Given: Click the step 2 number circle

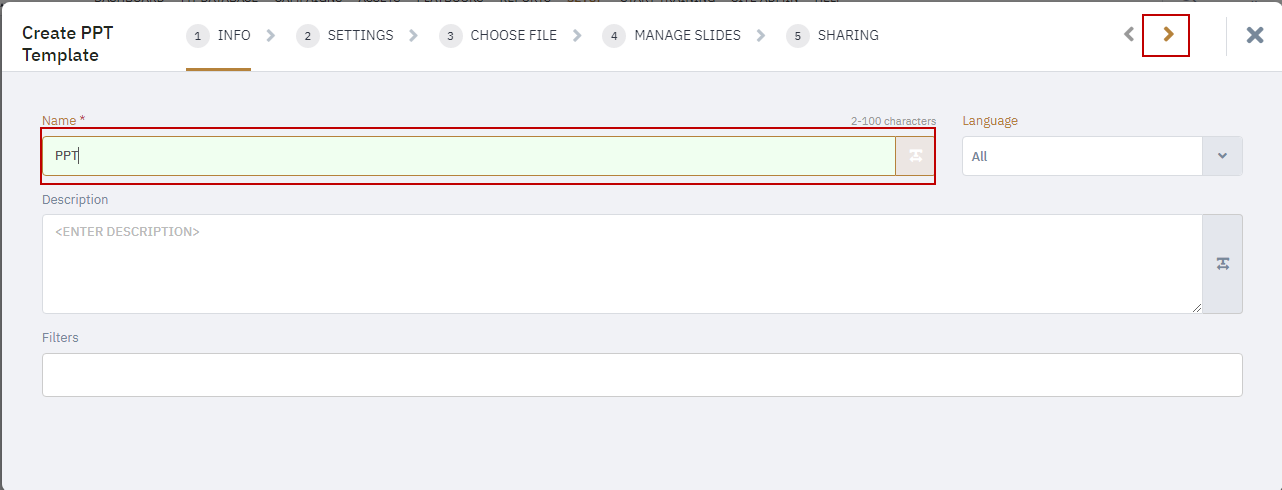Looking at the screenshot, I should (308, 36).
